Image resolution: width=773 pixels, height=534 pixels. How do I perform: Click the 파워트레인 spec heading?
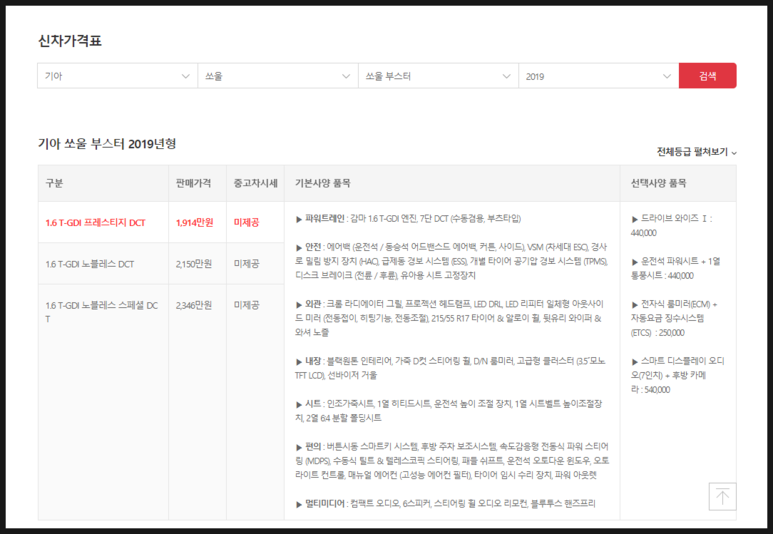coord(324,218)
